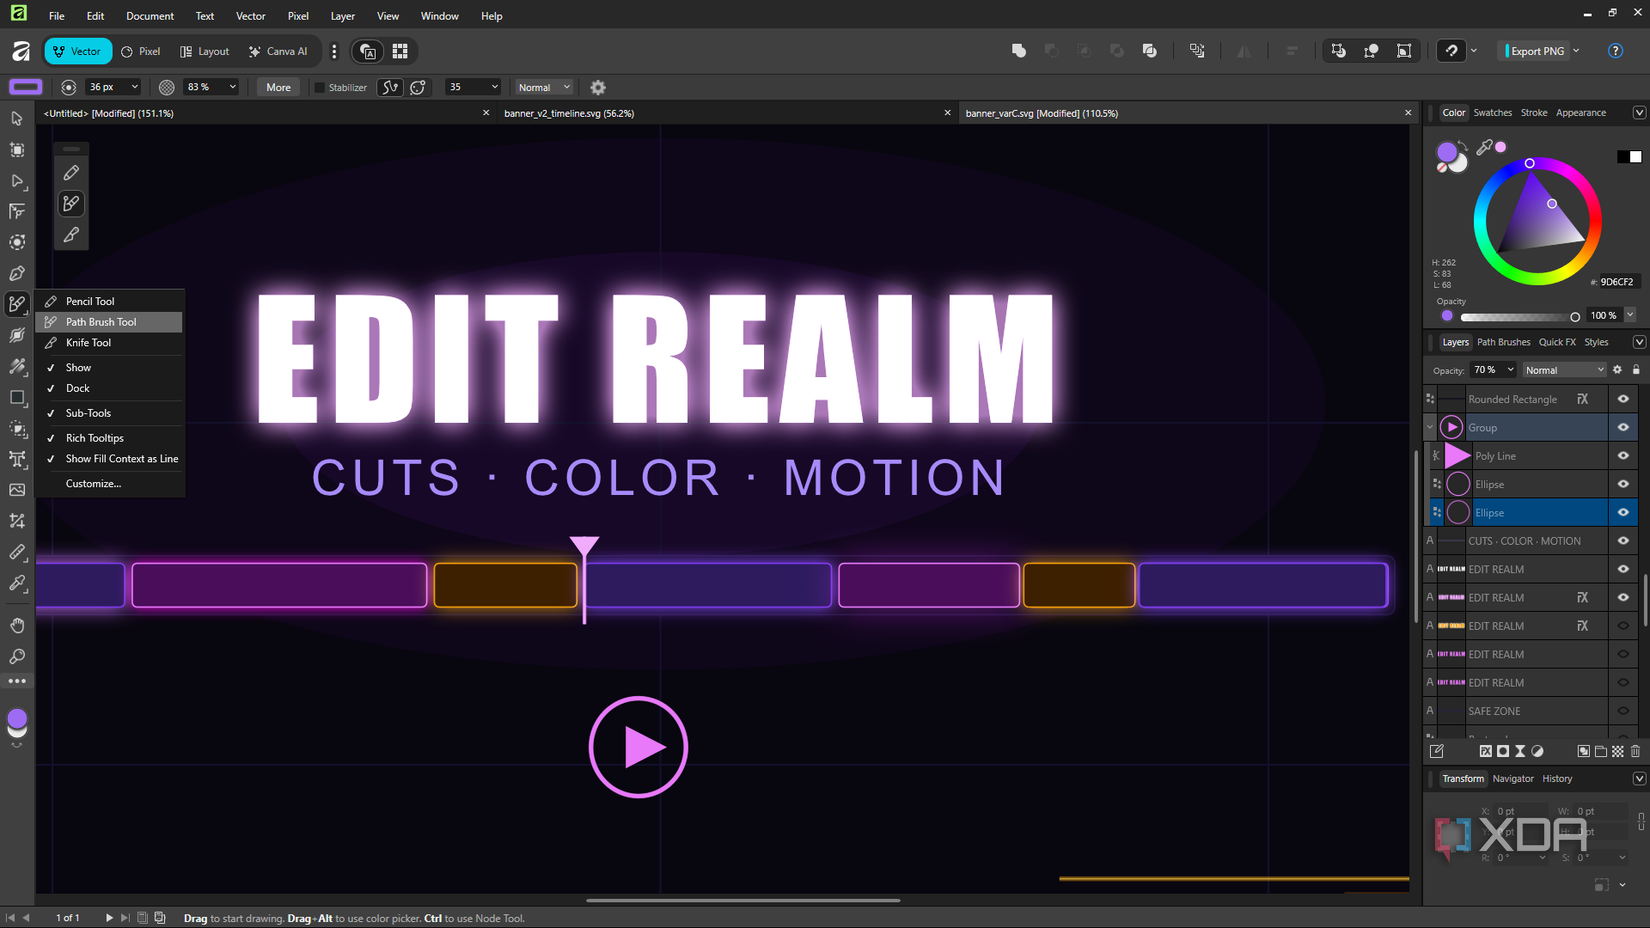The height and width of the screenshot is (928, 1650).
Task: Hide the Poly Line layer
Action: (1623, 456)
